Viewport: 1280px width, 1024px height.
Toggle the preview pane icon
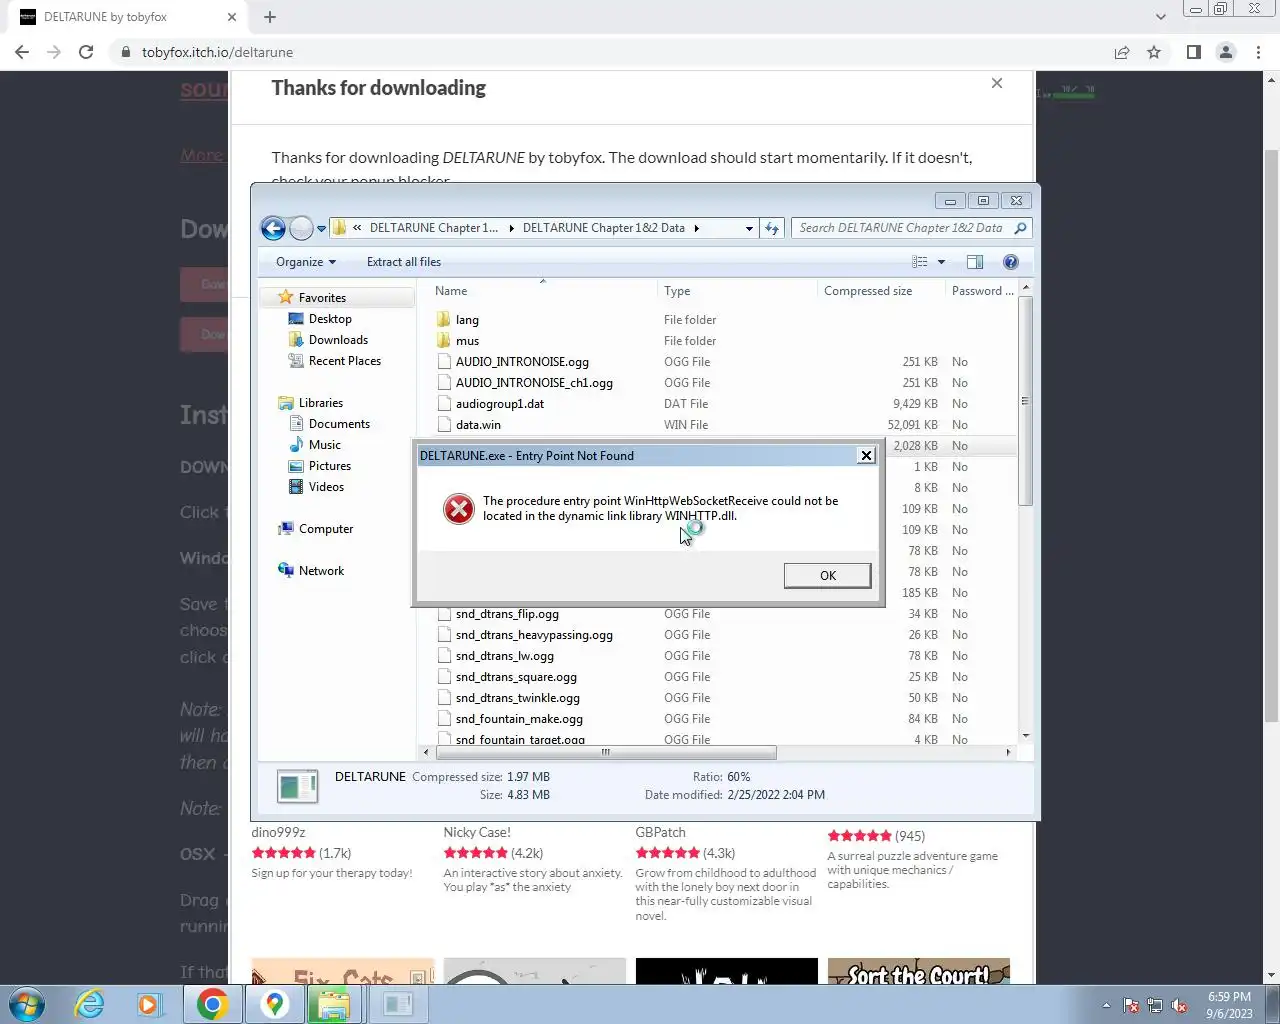point(975,262)
